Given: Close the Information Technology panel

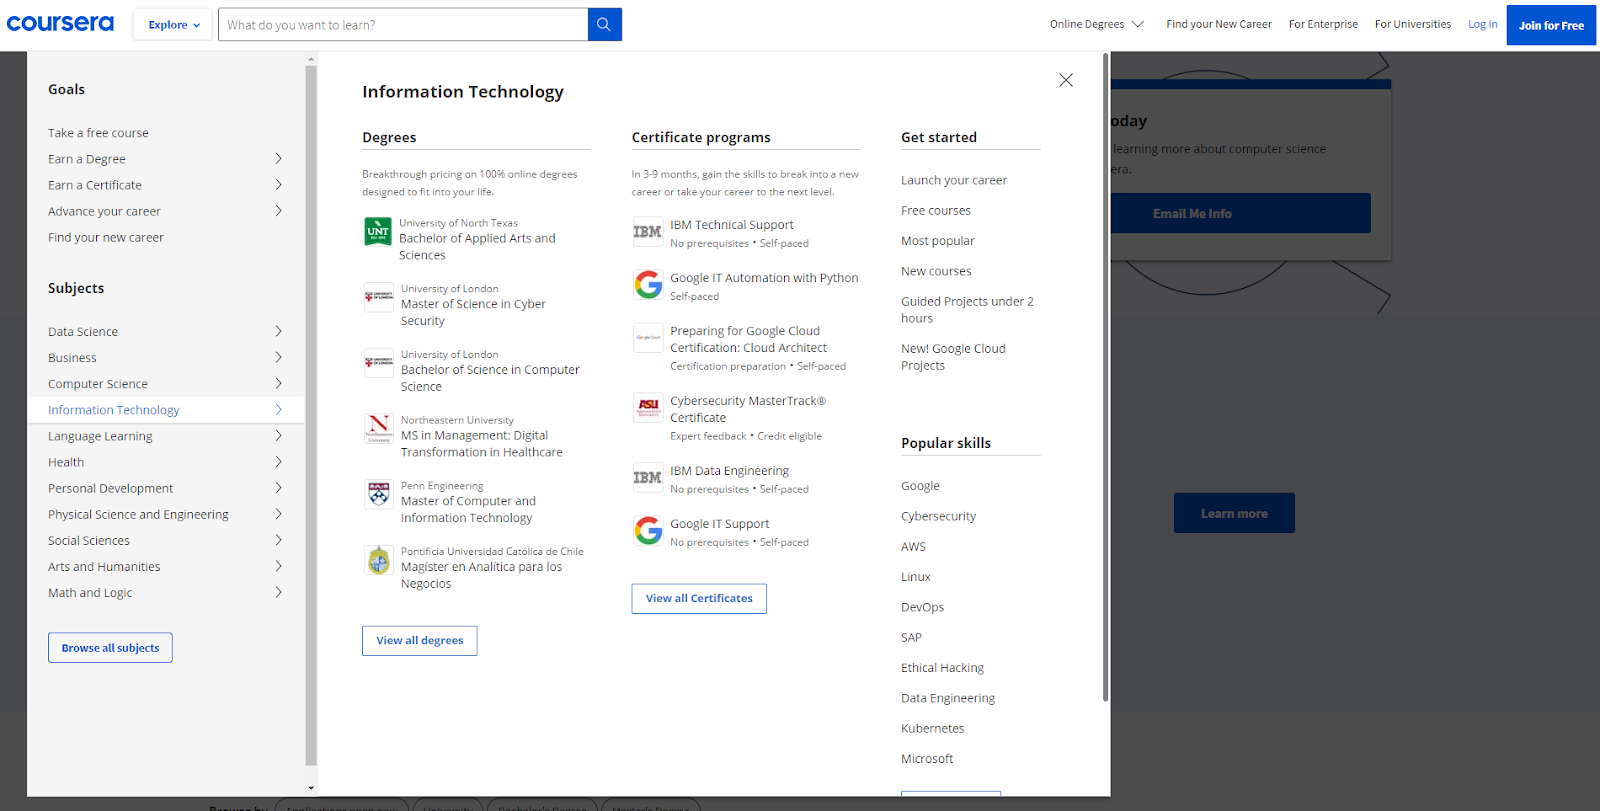Looking at the screenshot, I should 1066,80.
